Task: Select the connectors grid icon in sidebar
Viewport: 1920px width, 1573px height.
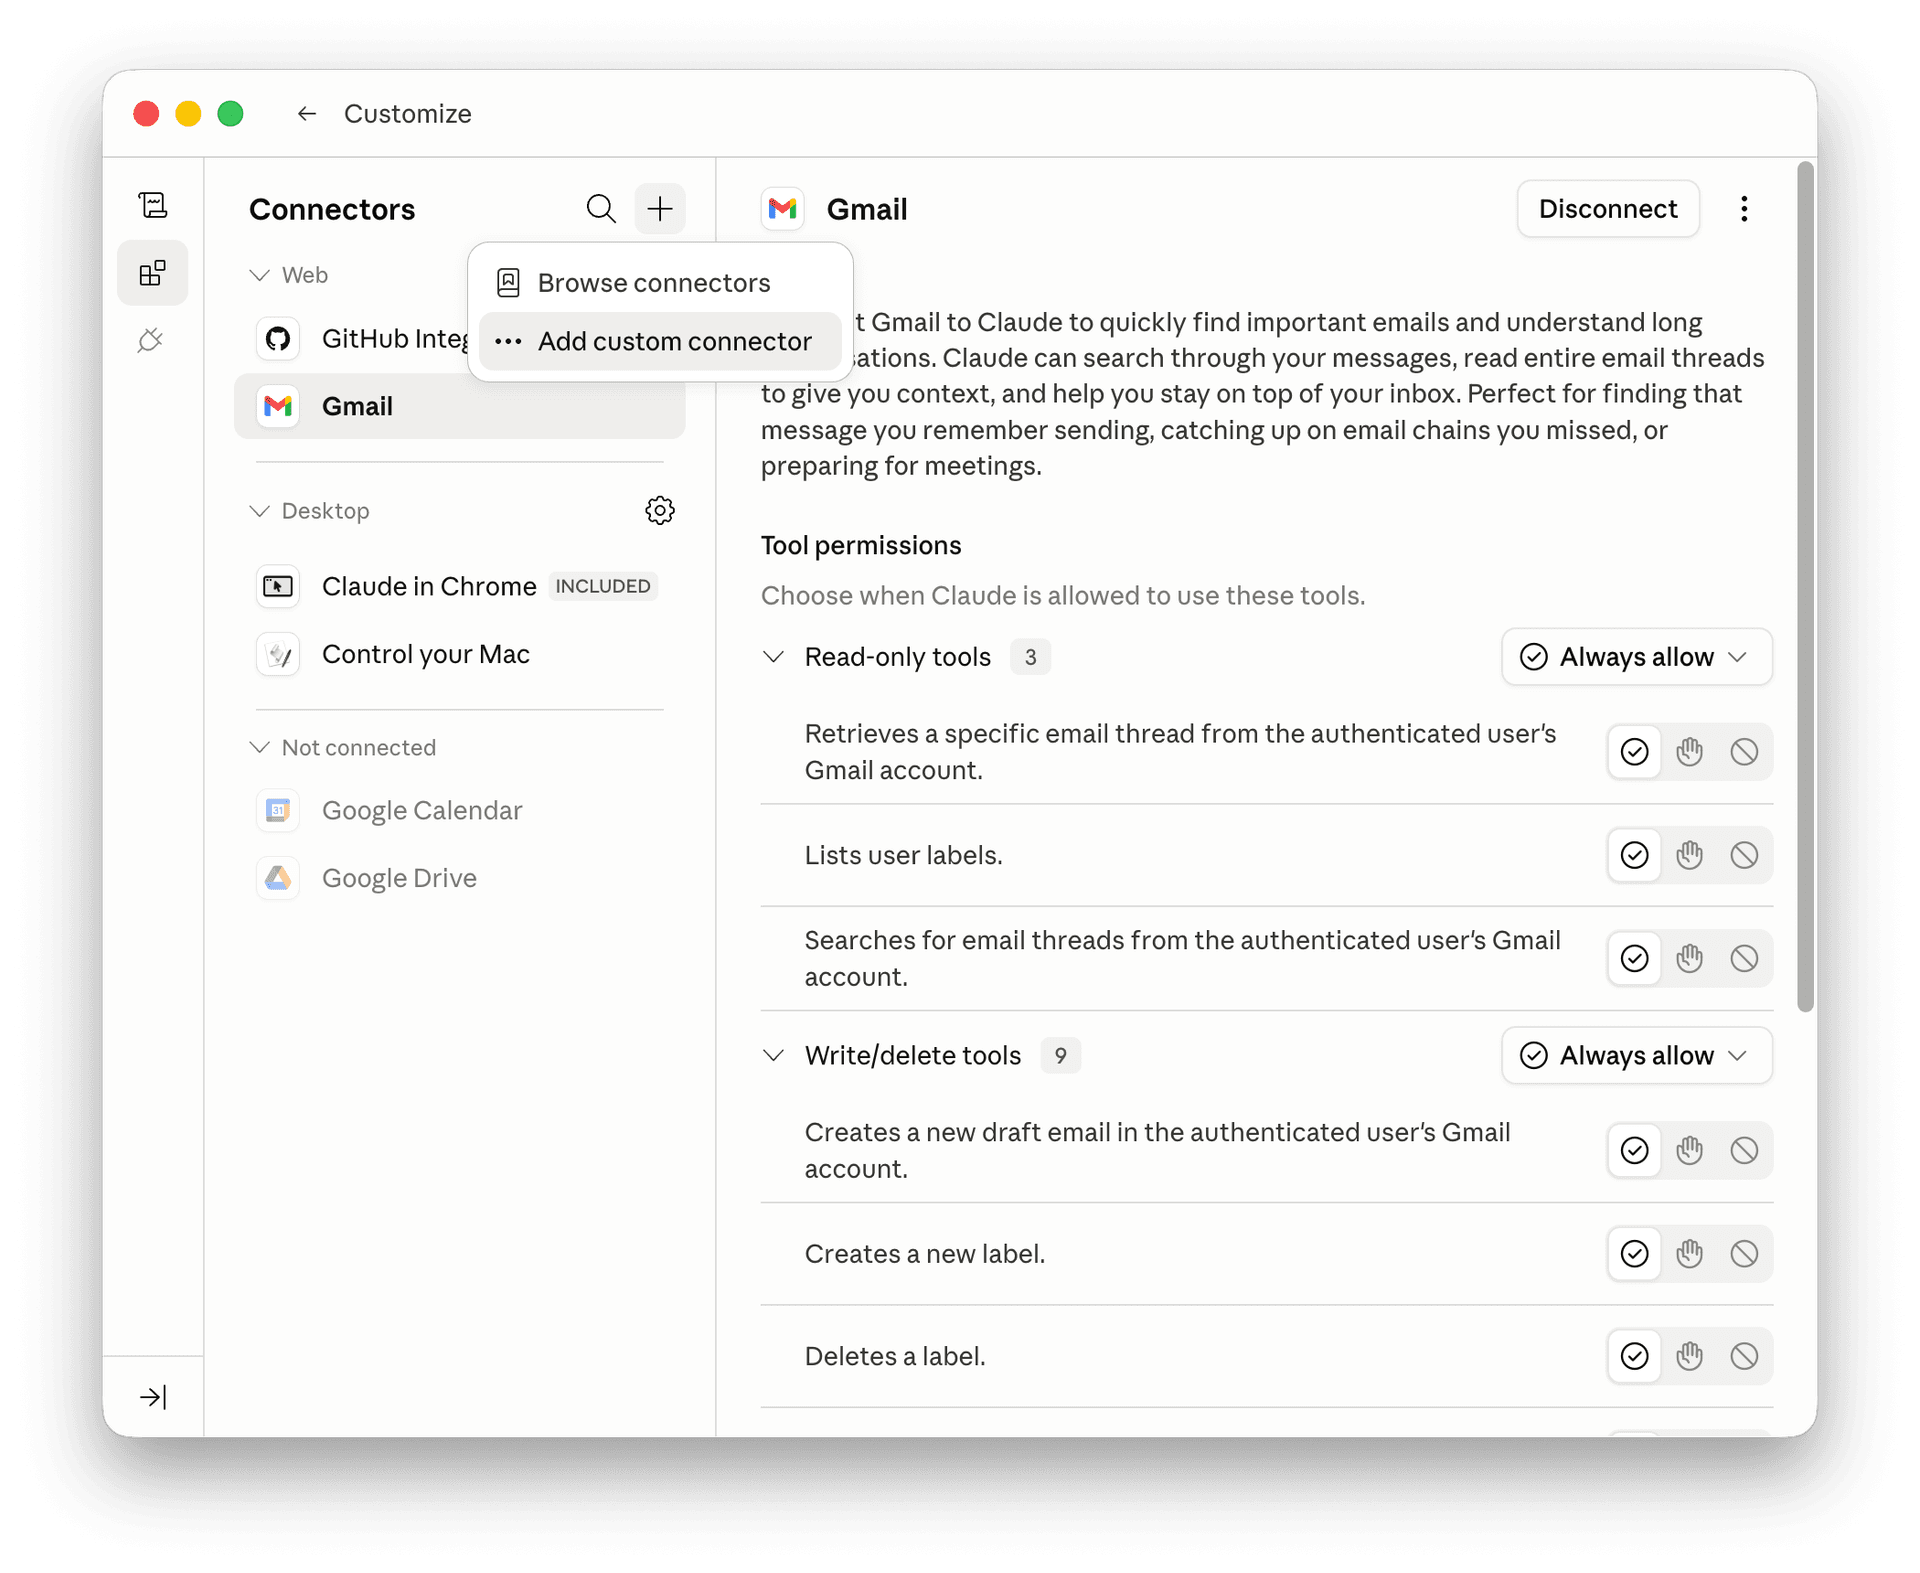Action: coord(153,273)
